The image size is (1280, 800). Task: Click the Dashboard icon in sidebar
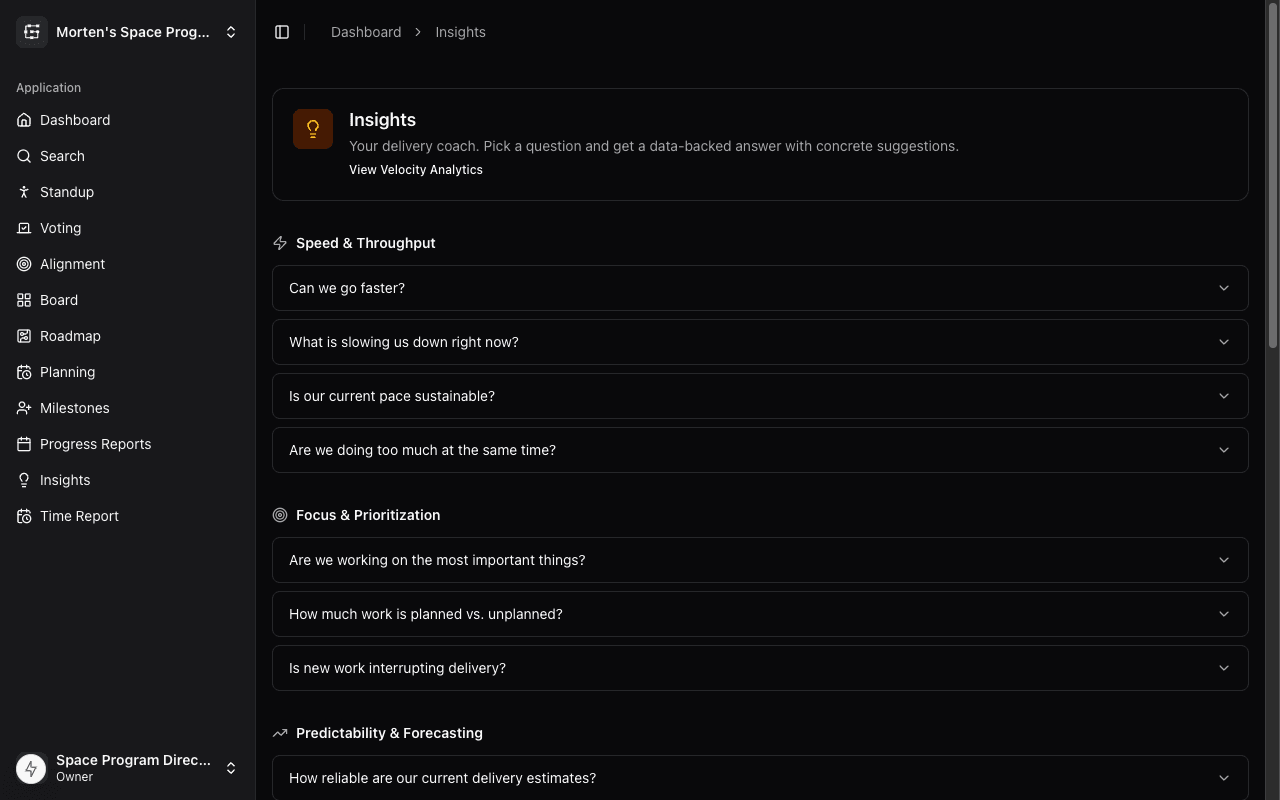pos(24,120)
